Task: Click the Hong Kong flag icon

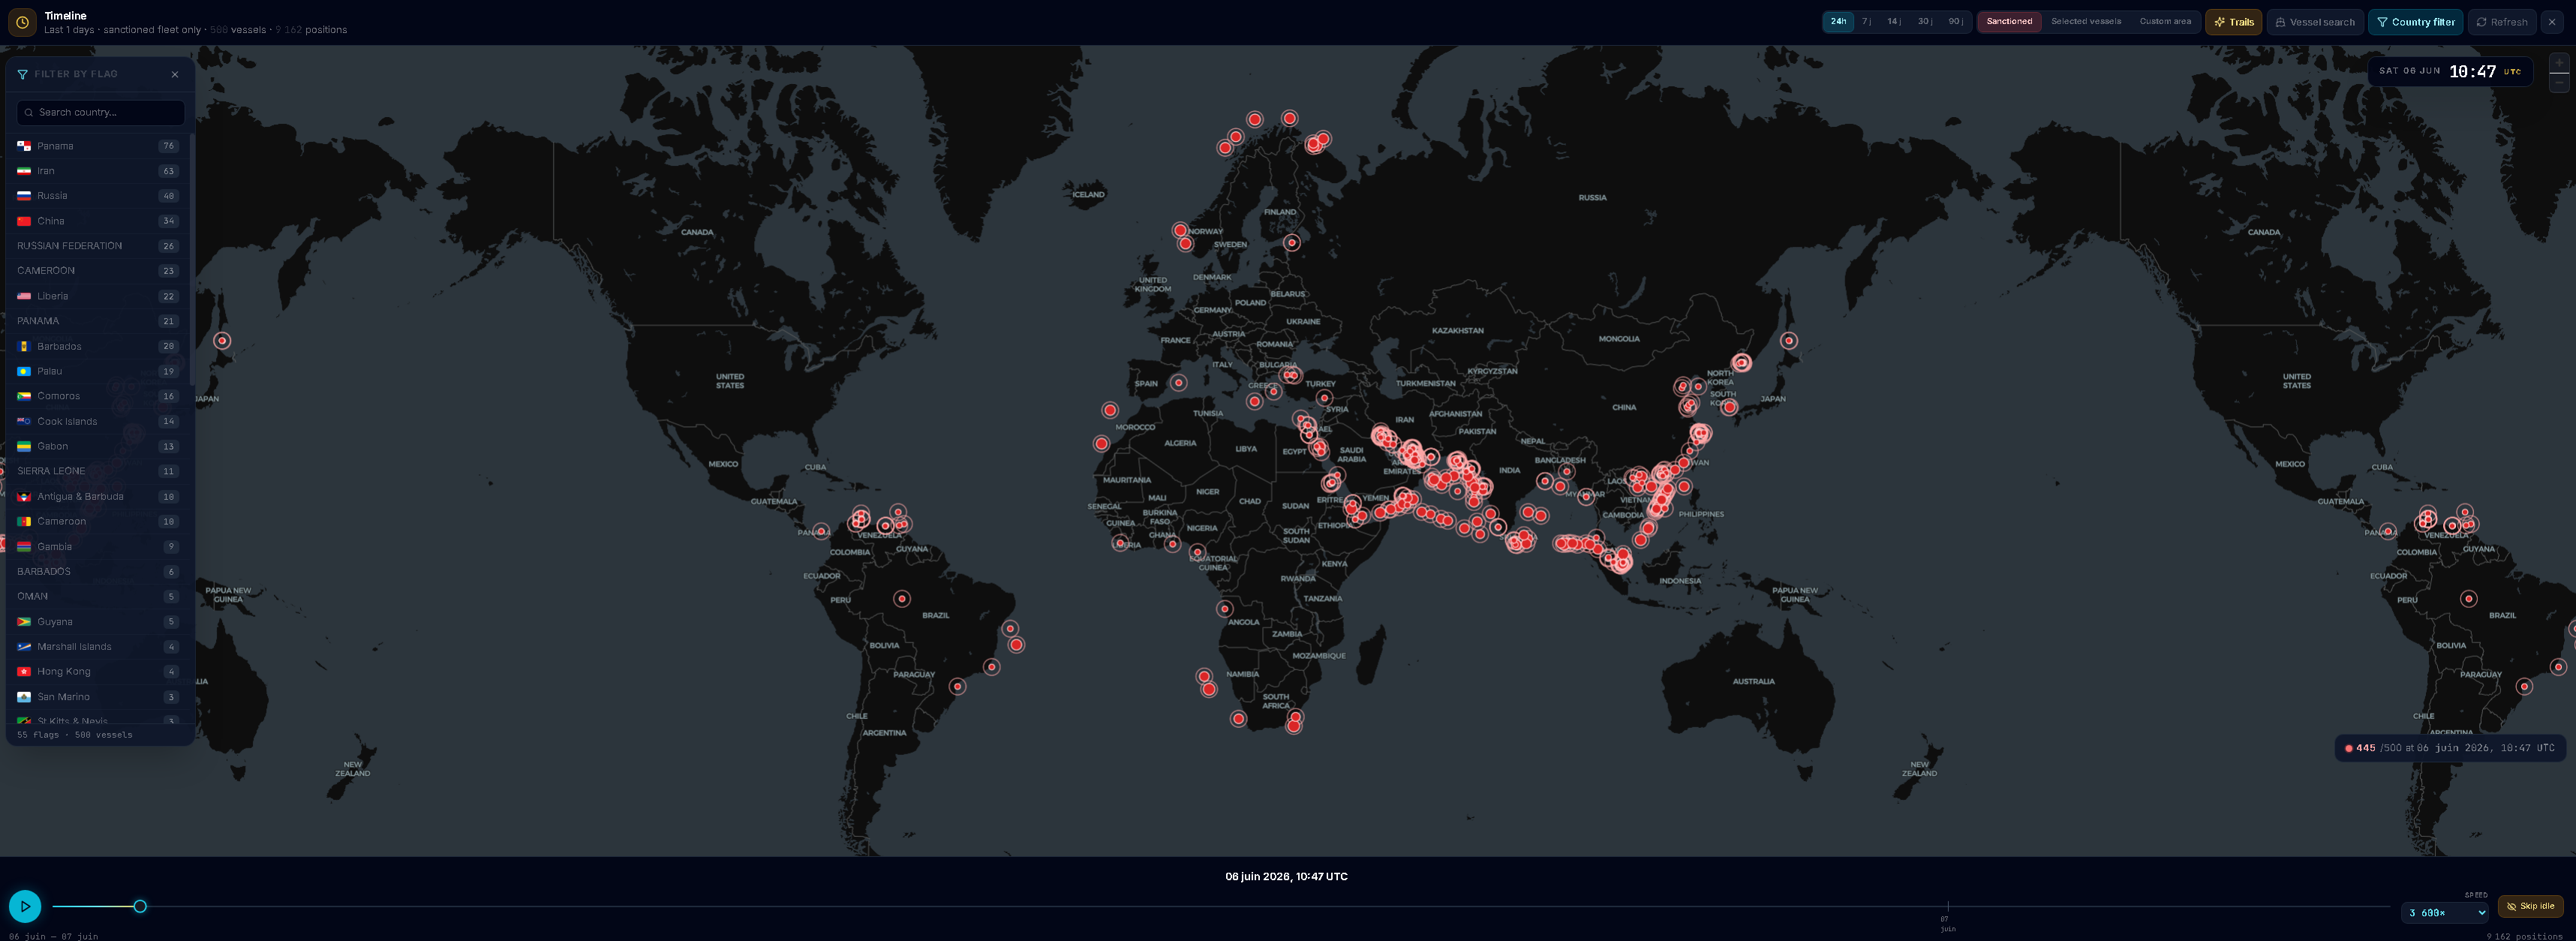Action: click(24, 671)
